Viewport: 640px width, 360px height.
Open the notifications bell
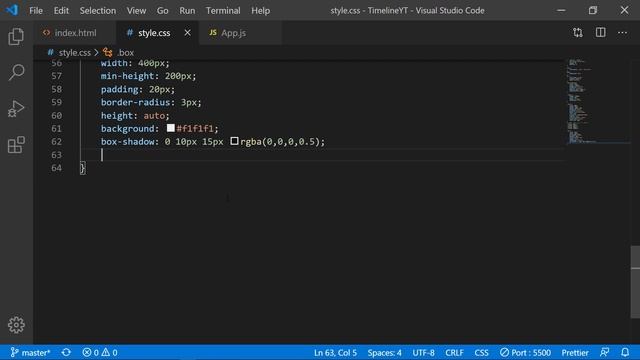click(x=625, y=353)
